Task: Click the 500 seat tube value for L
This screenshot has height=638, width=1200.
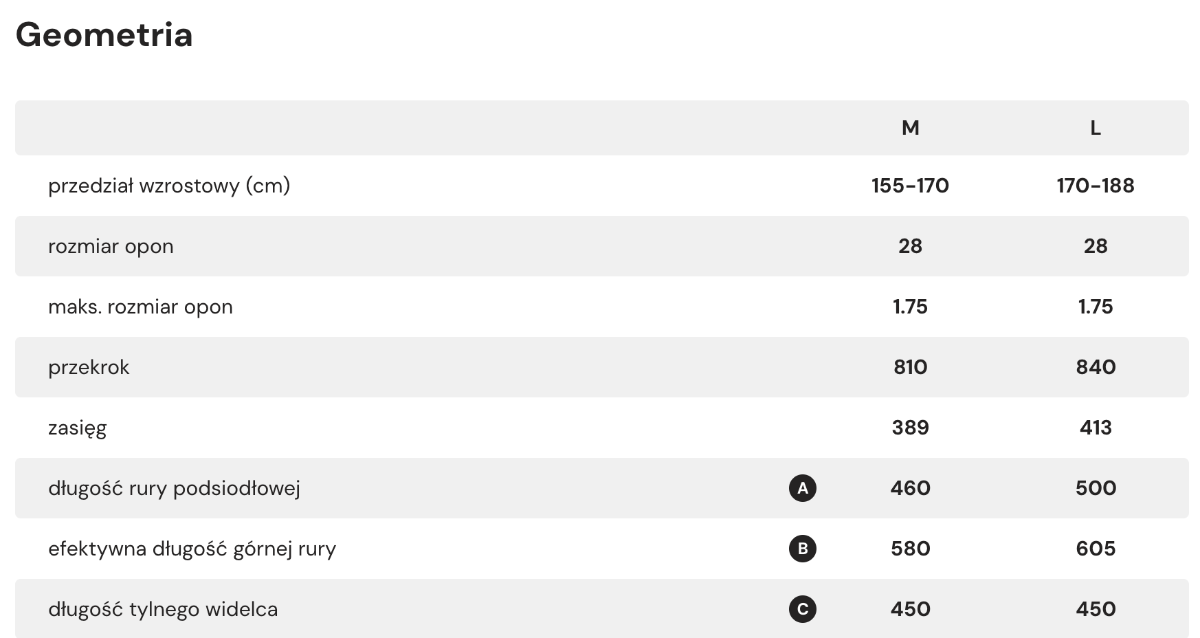Action: click(1096, 488)
